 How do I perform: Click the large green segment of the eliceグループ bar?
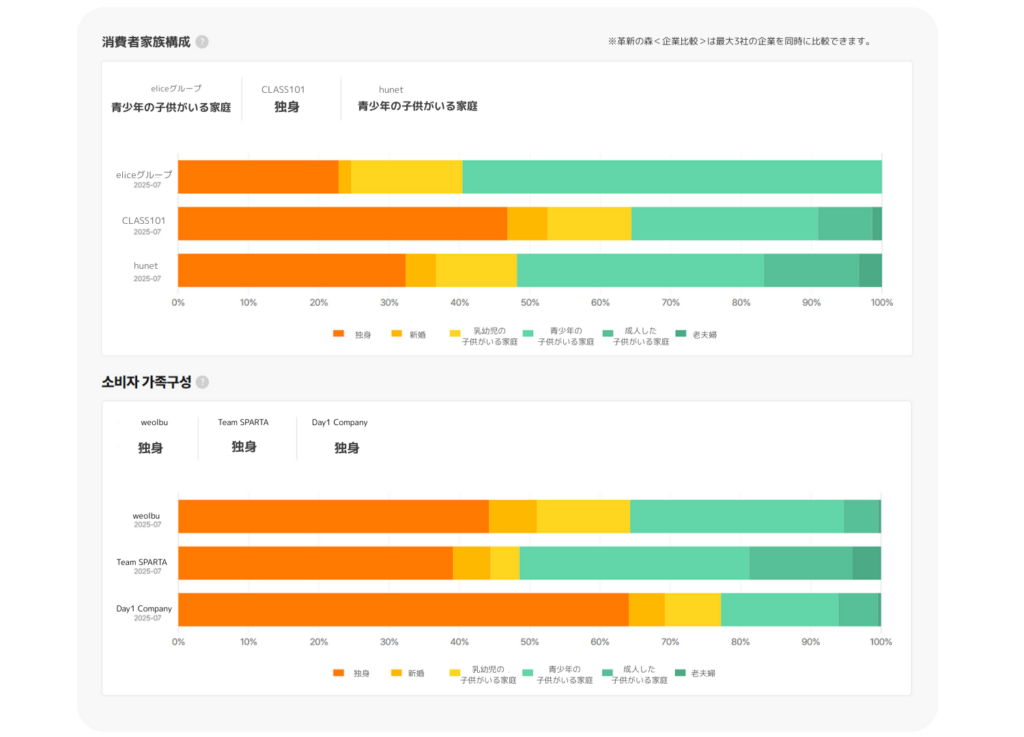(671, 177)
